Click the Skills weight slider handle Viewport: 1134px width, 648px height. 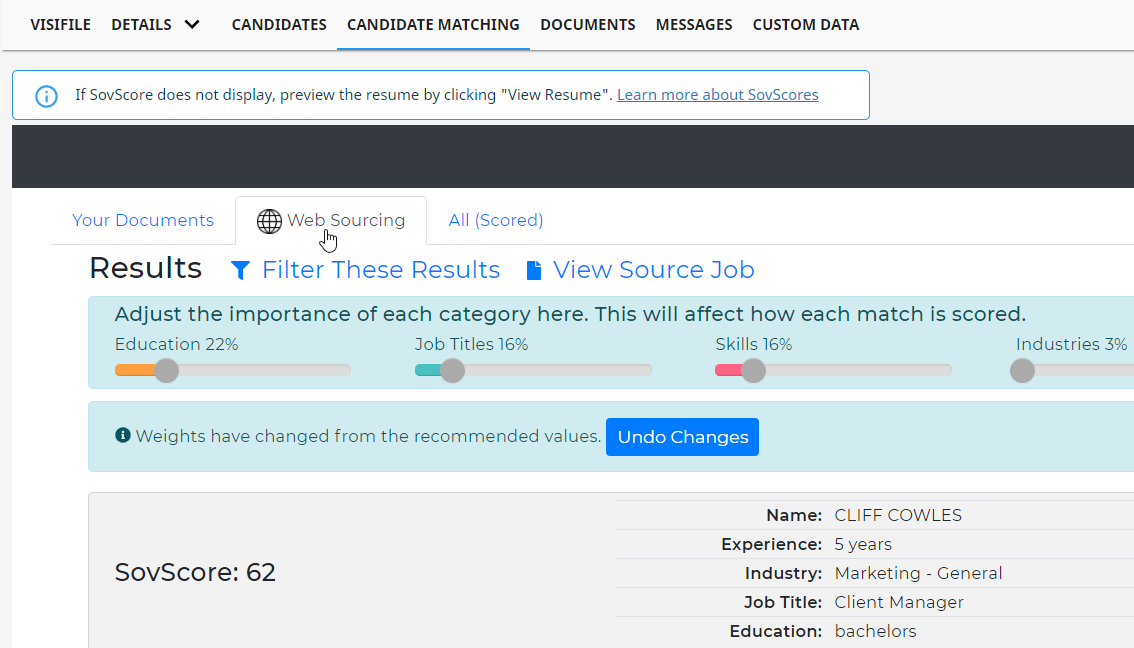754,370
